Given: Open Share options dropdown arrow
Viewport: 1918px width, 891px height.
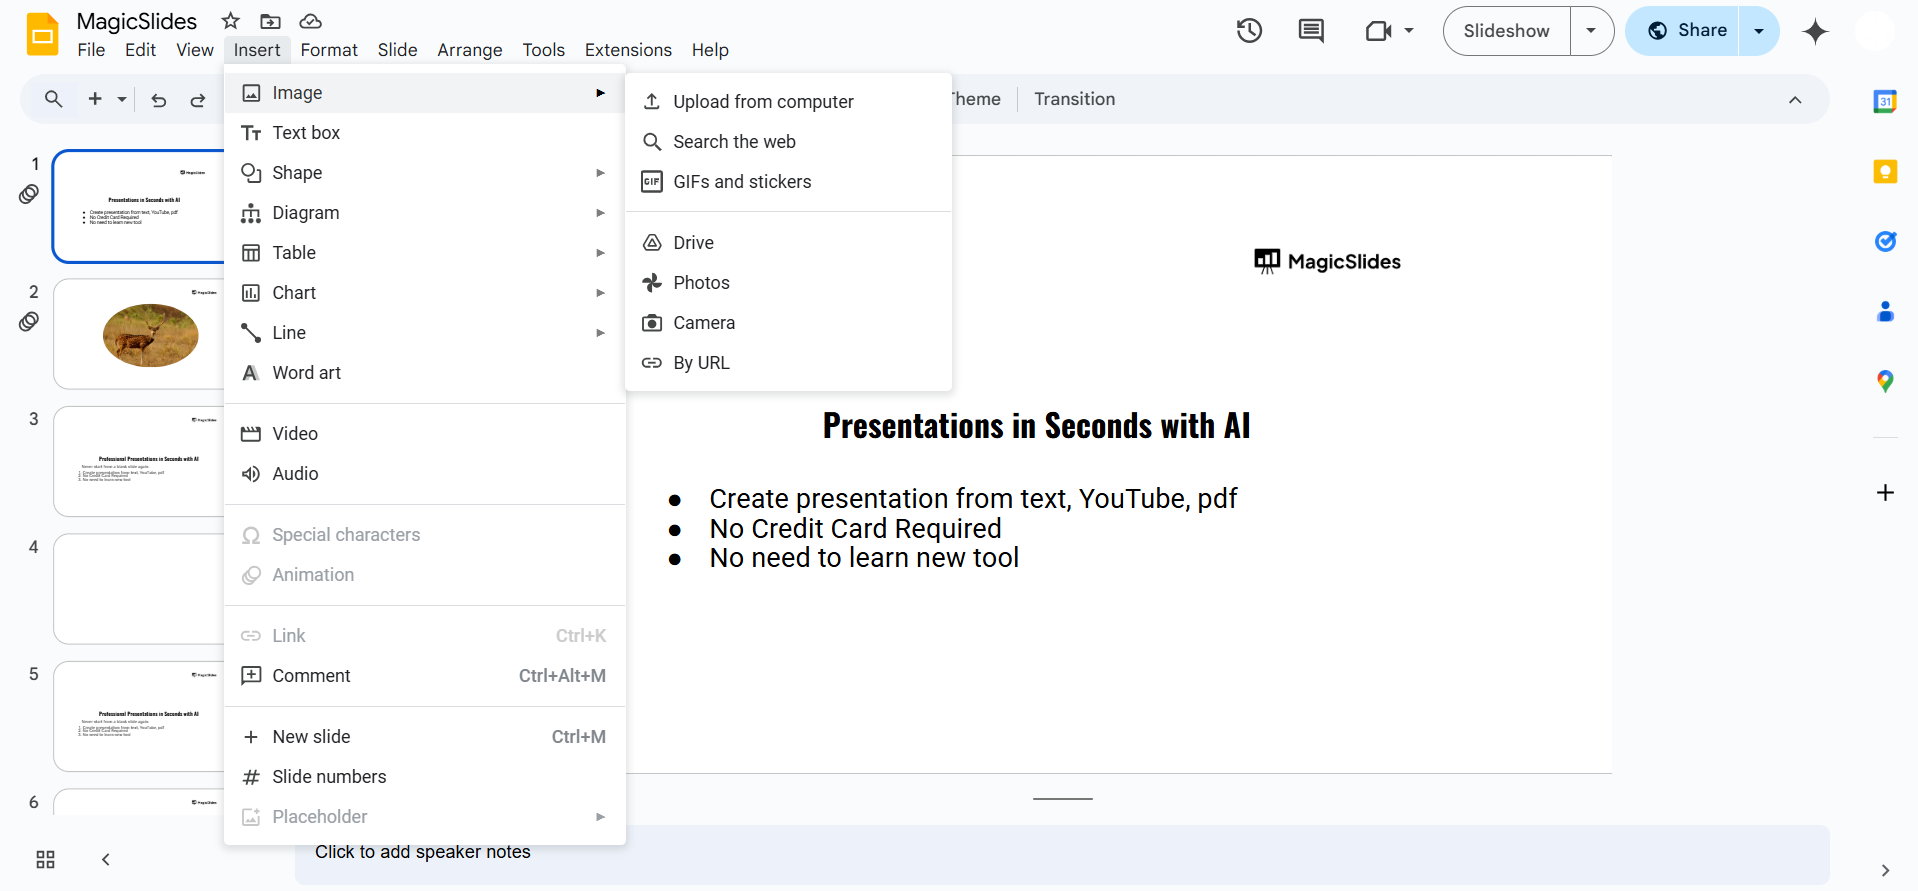Looking at the screenshot, I should [1759, 31].
